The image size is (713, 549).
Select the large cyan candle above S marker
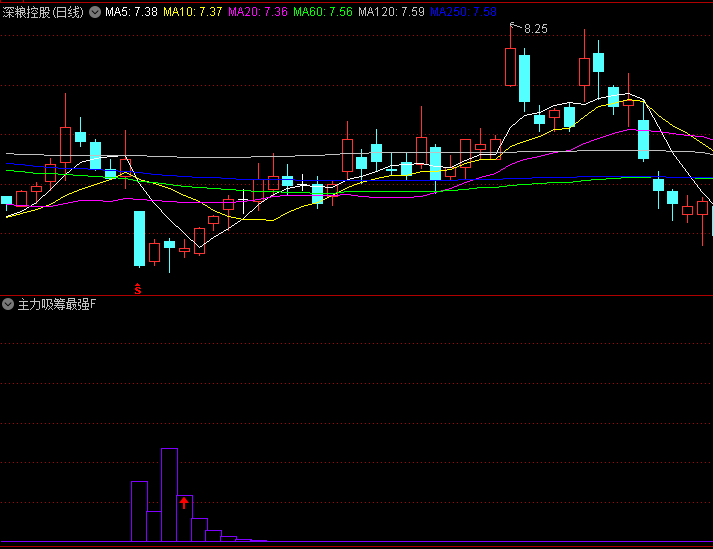[139, 238]
